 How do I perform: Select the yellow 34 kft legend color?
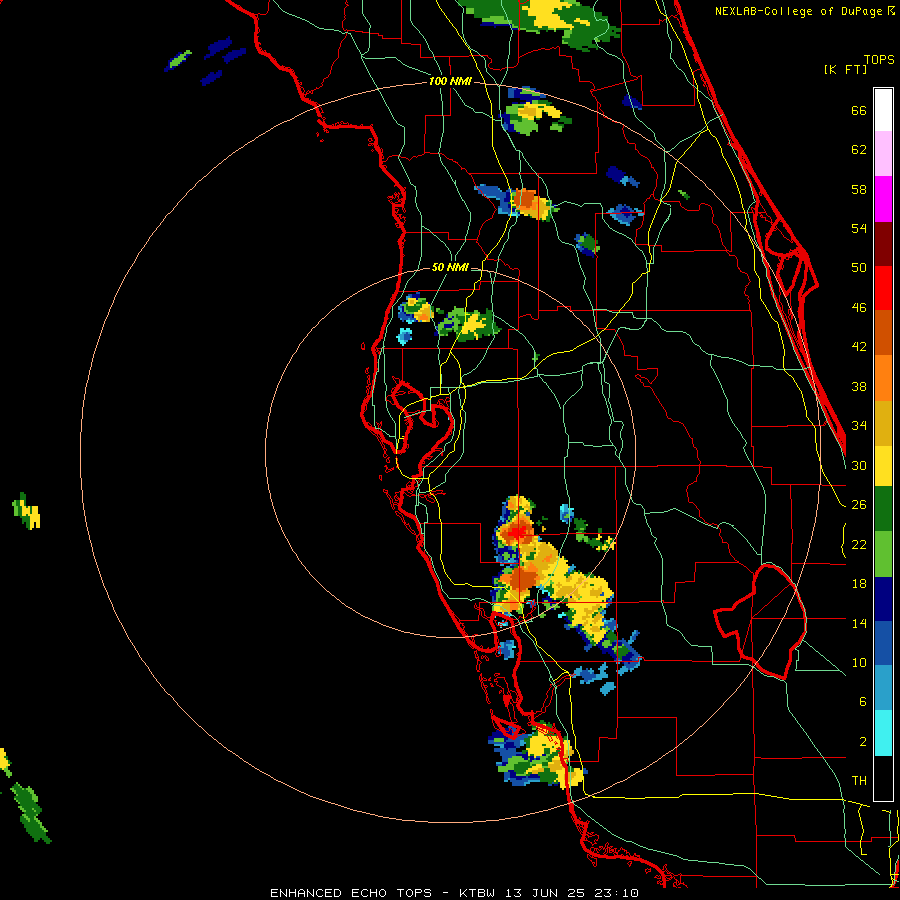(x=883, y=467)
